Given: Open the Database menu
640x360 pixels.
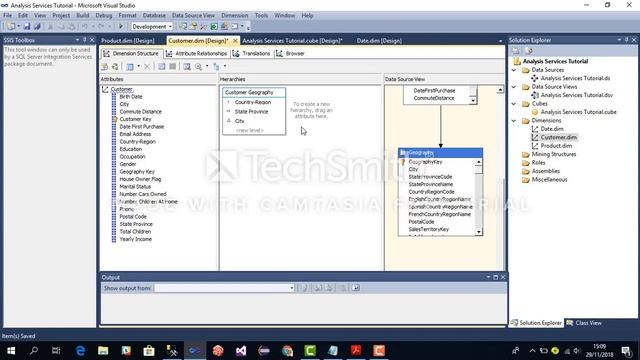Looking at the screenshot, I should 154,16.
